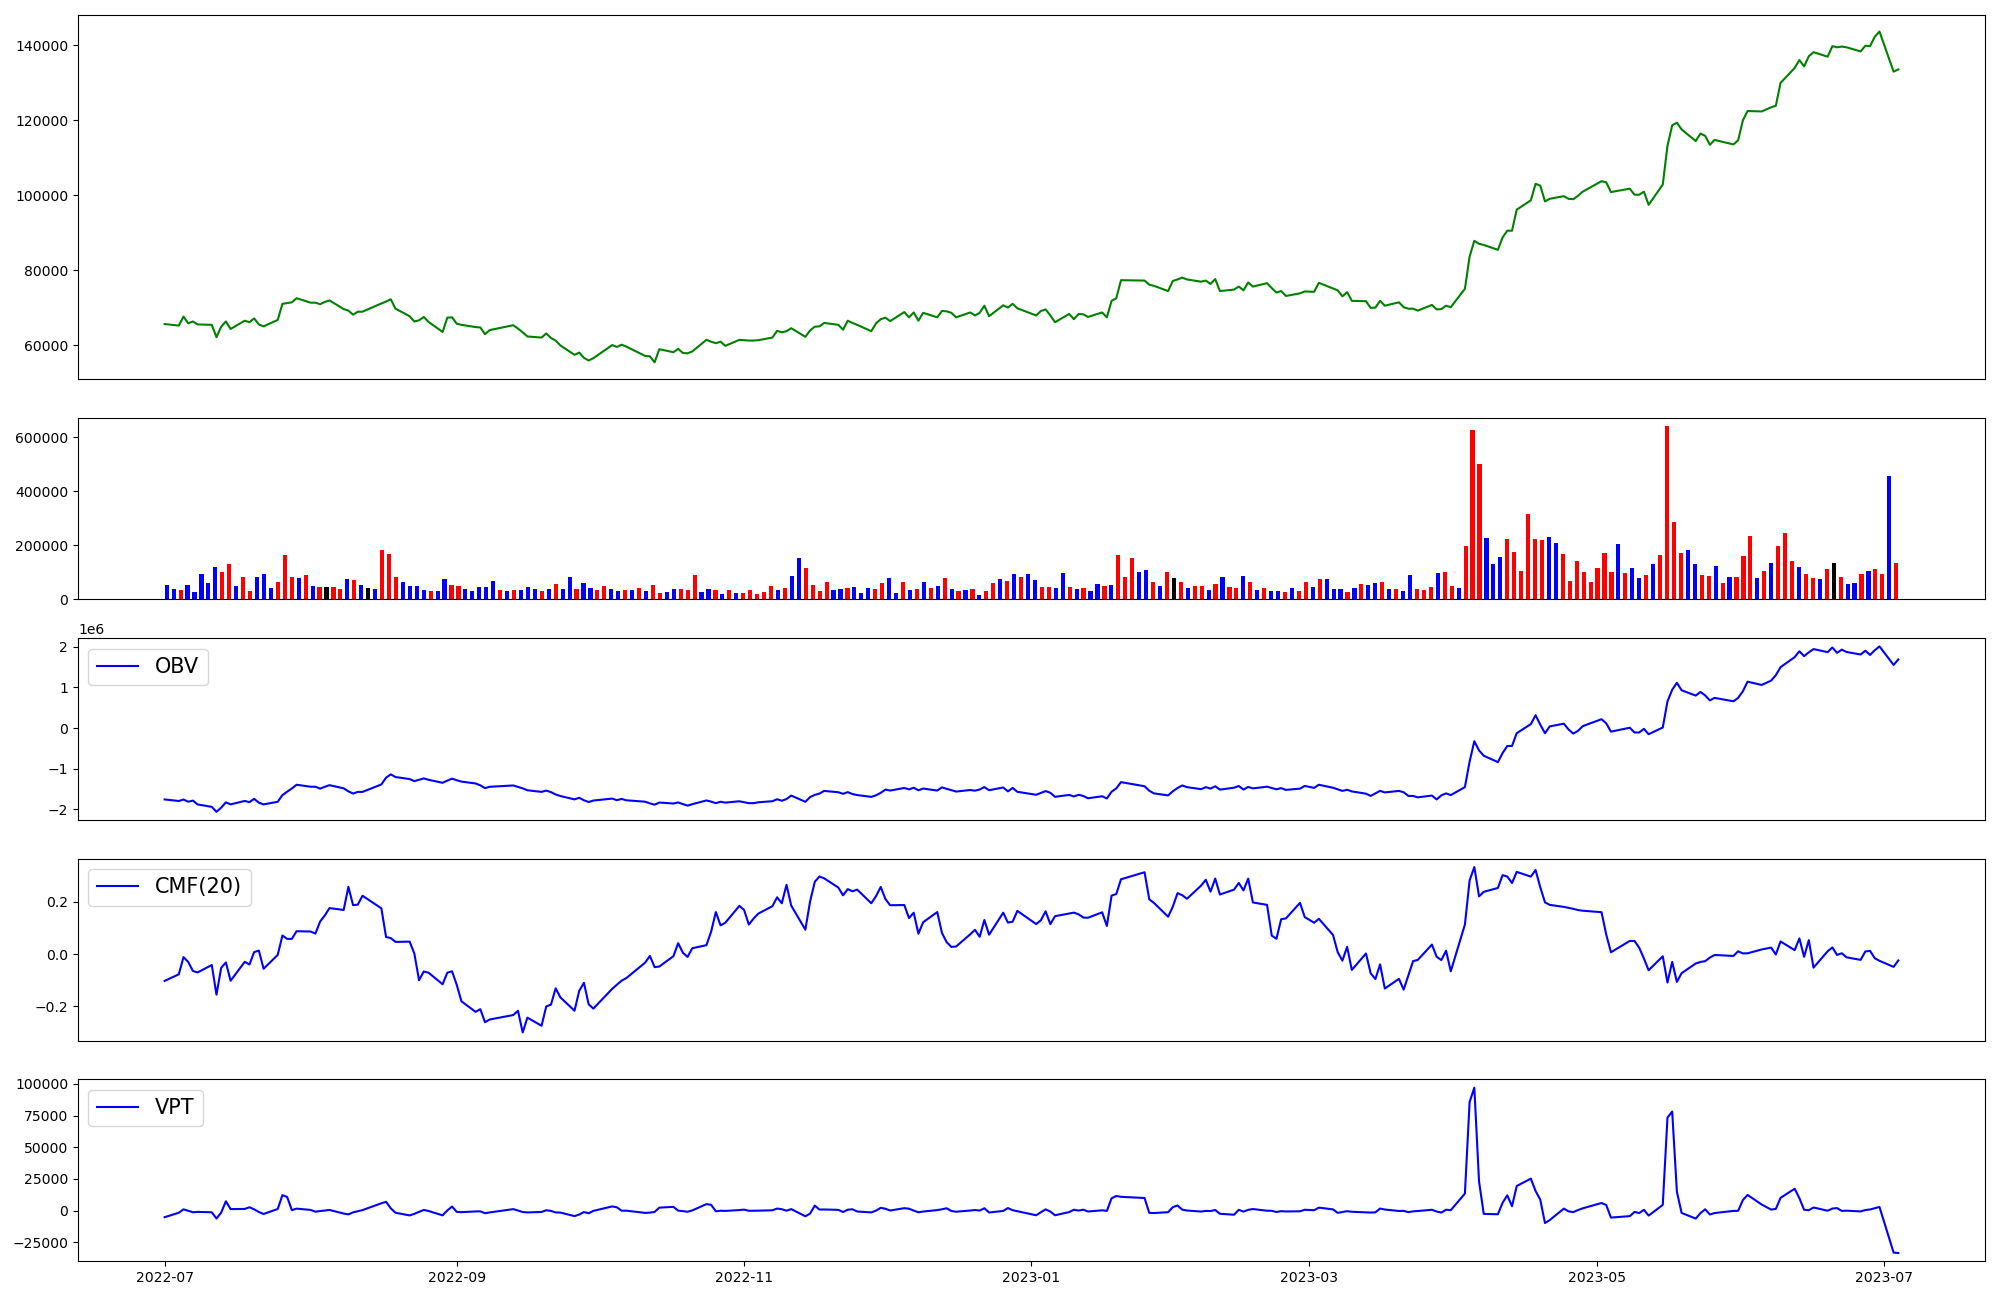Screen dimensions: 2000x1300
Task: Click the 75000 label on VPT axis
Action: pyautogui.click(x=45, y=1116)
